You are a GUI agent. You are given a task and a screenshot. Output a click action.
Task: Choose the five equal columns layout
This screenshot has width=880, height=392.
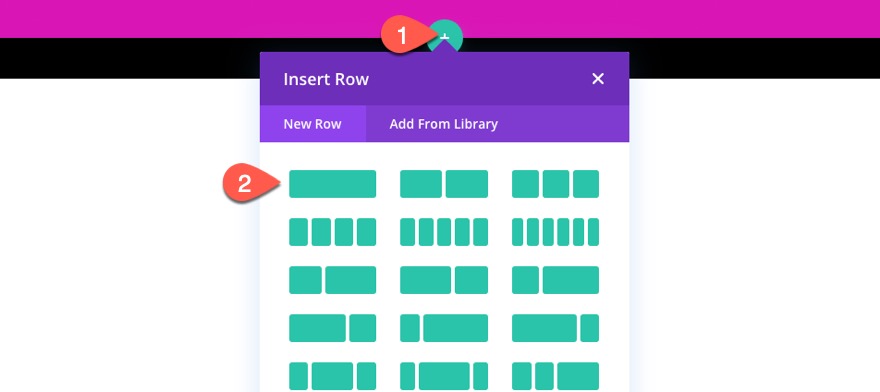[x=443, y=232]
